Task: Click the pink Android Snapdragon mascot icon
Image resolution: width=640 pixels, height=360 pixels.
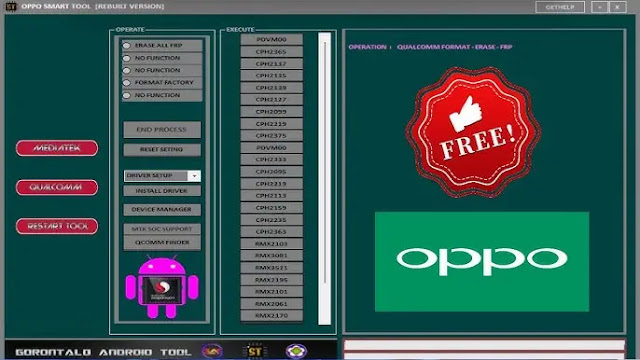Action: point(162,287)
